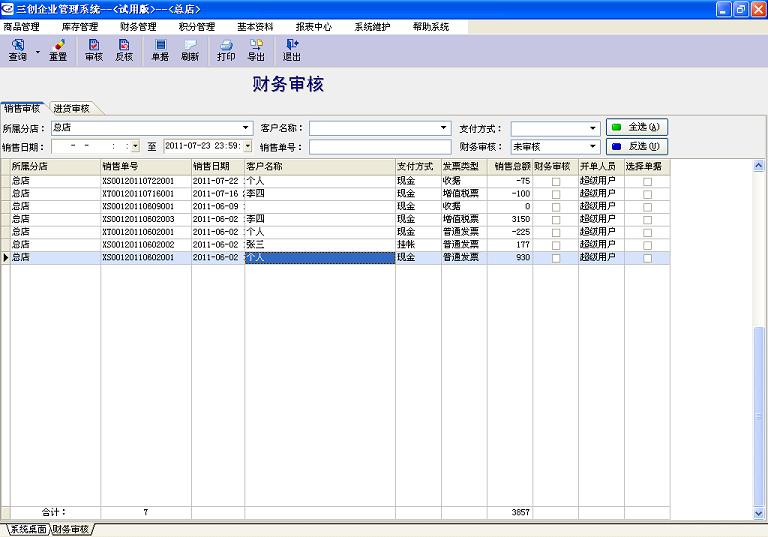Viewport: 768px width, 537px height.
Task: Select order cell XS00120110602003
Action: tap(146, 219)
